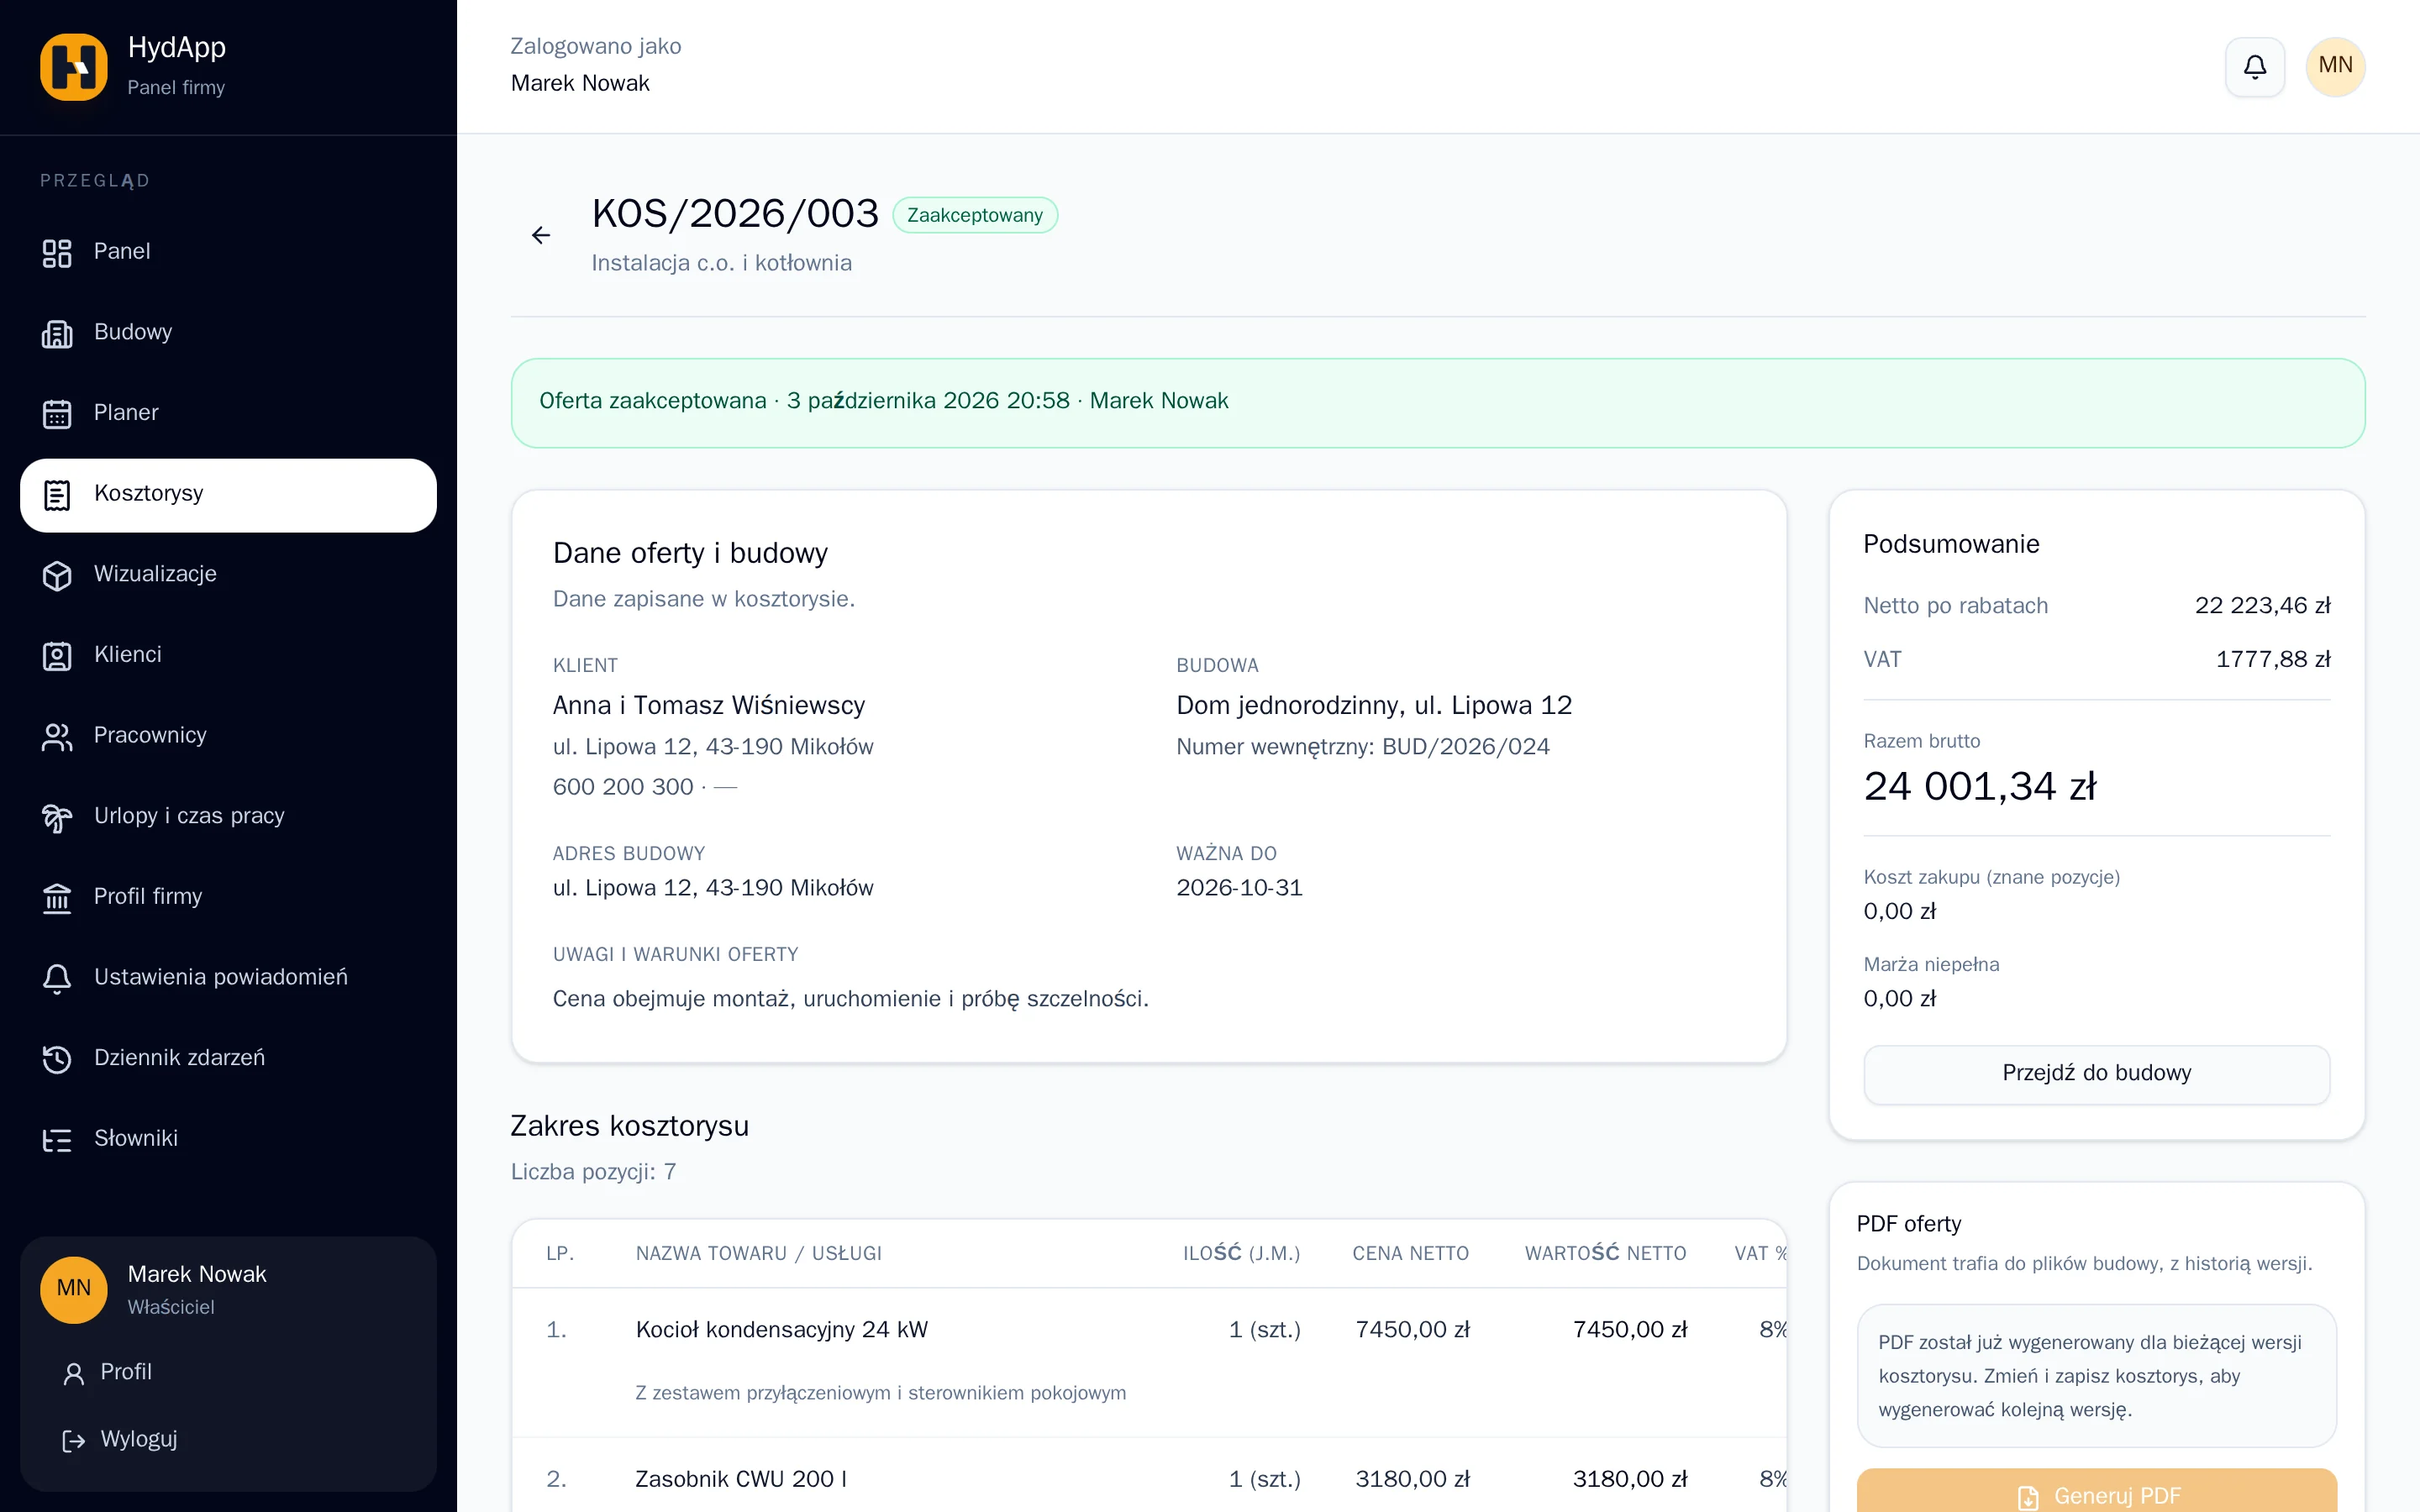Viewport: 2420px width, 1512px height.
Task: Select Kosztorysy in the sidebar
Action: 228,495
